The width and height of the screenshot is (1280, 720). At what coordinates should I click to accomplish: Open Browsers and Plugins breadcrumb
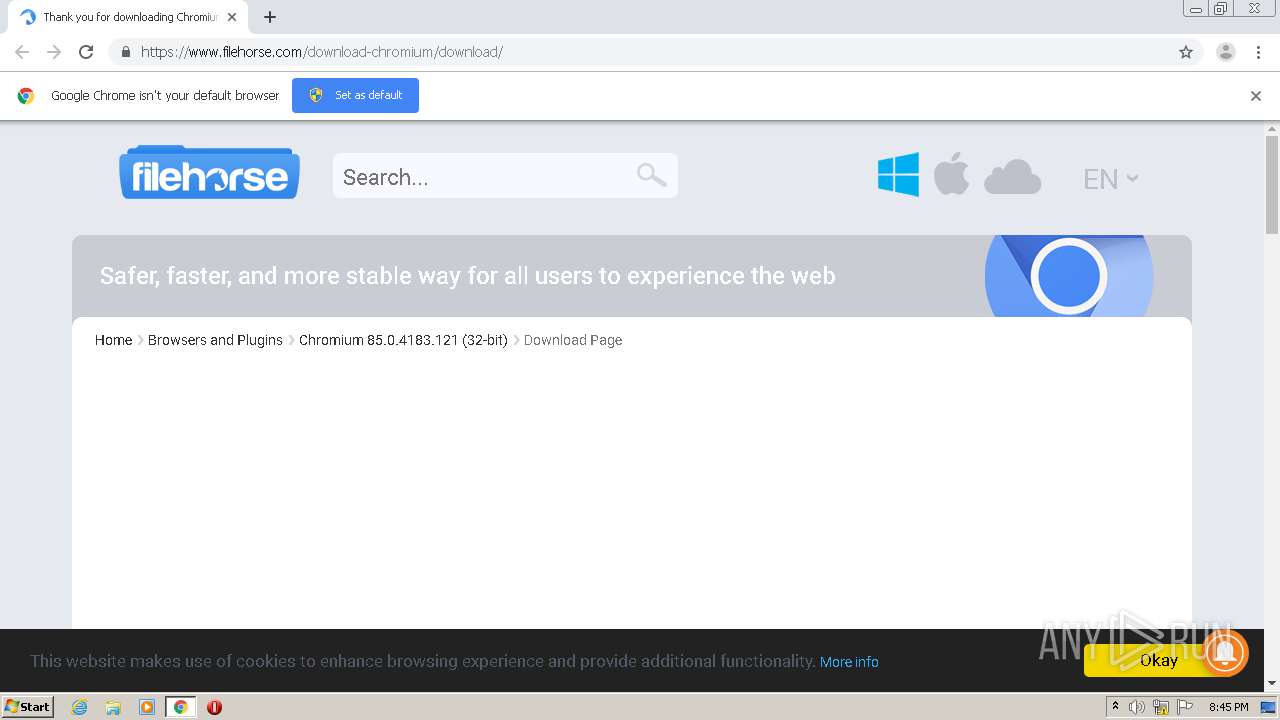(x=215, y=340)
